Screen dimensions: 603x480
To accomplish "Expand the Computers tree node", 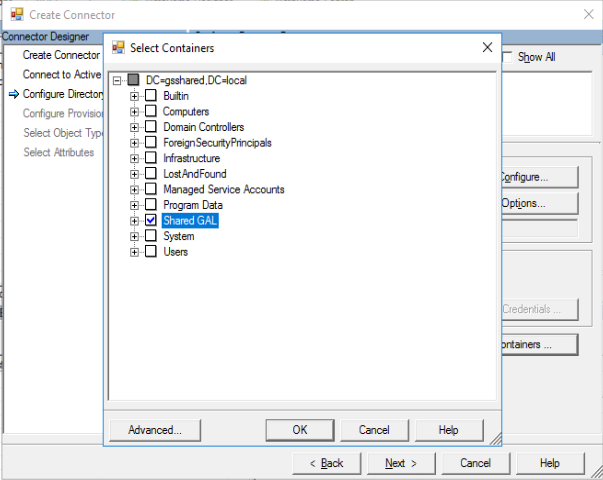I will pyautogui.click(x=134, y=112).
